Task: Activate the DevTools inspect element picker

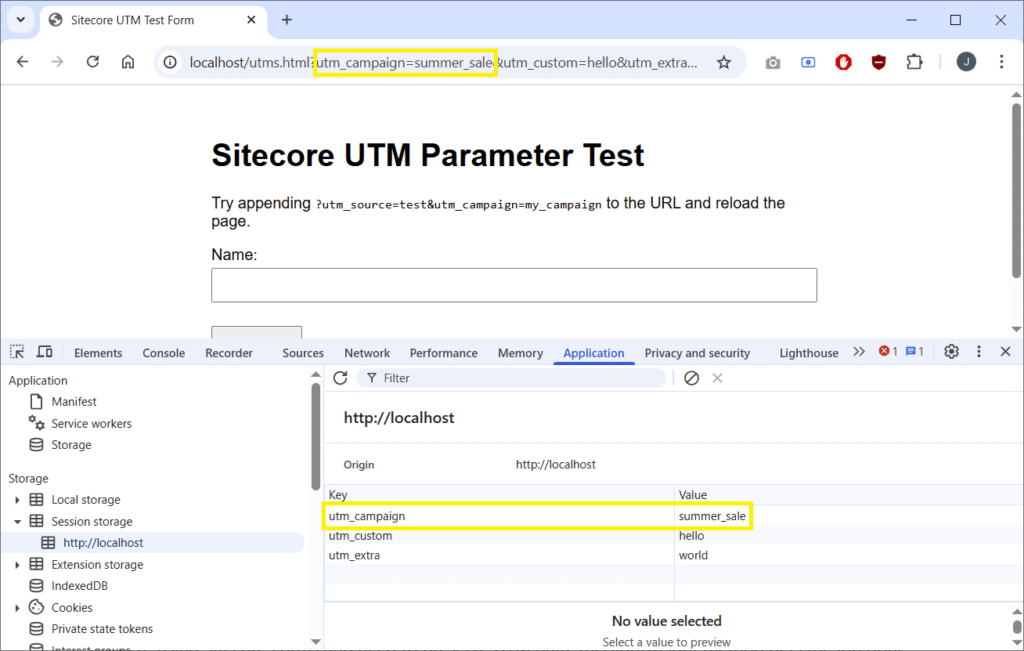Action: coord(17,353)
